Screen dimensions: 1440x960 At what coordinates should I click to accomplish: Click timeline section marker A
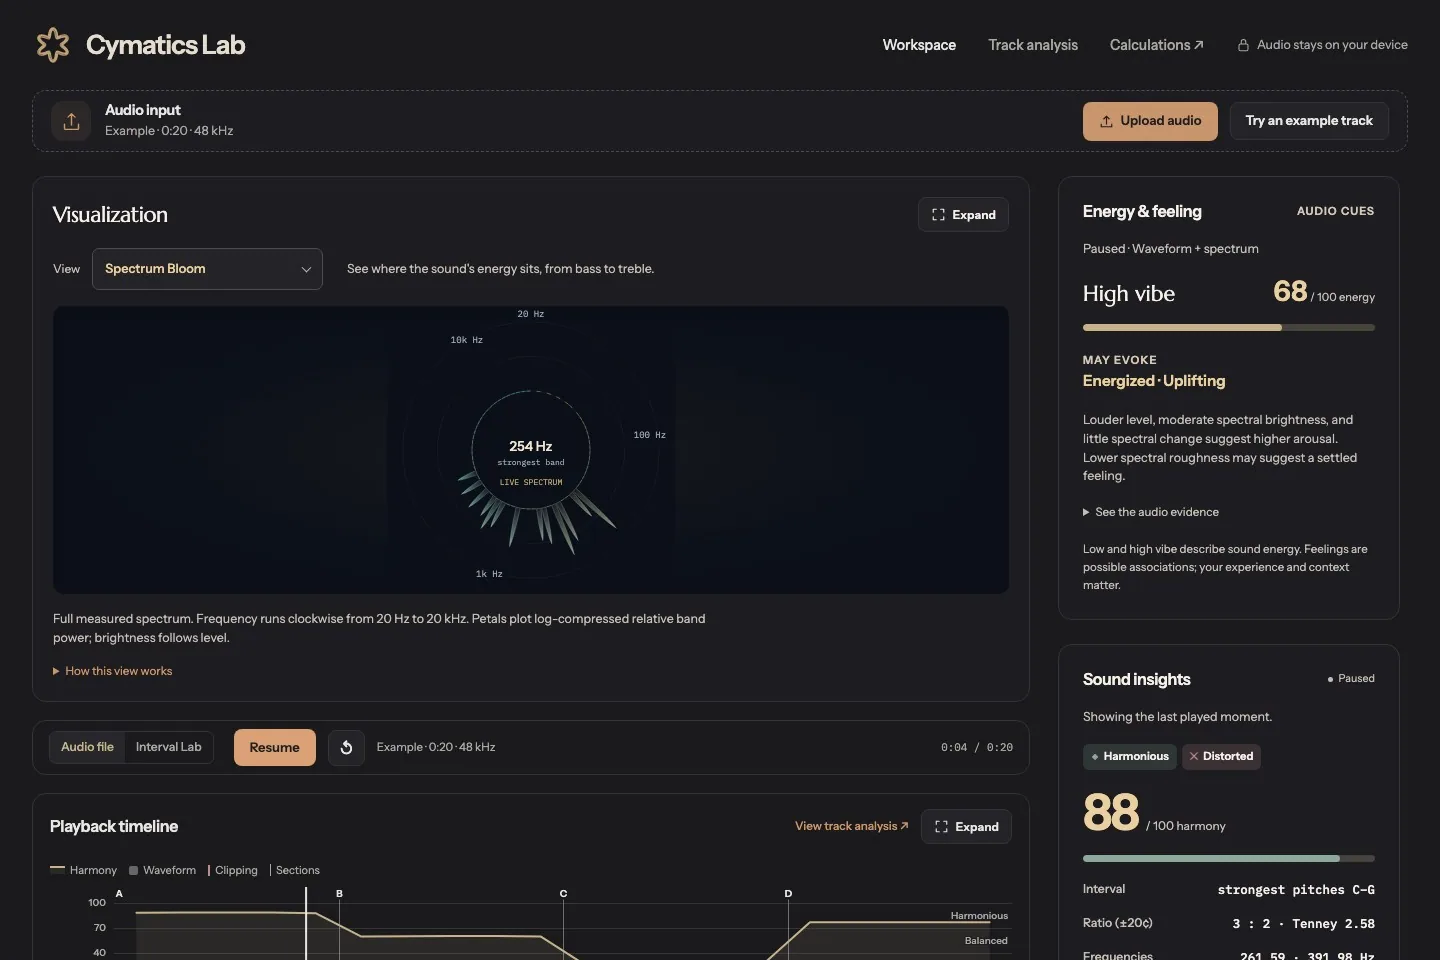point(119,893)
